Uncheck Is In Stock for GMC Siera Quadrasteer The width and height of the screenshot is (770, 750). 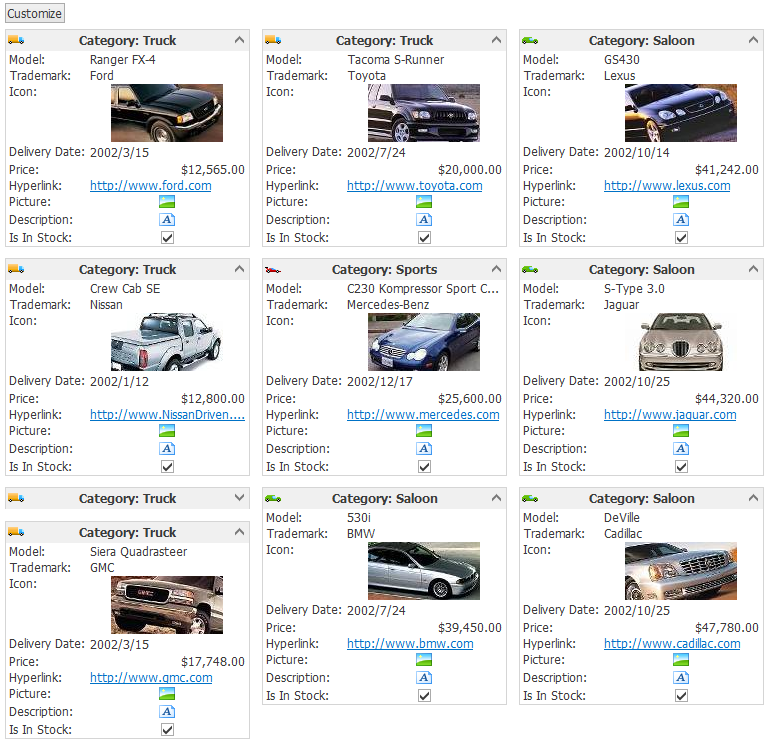pos(167,730)
